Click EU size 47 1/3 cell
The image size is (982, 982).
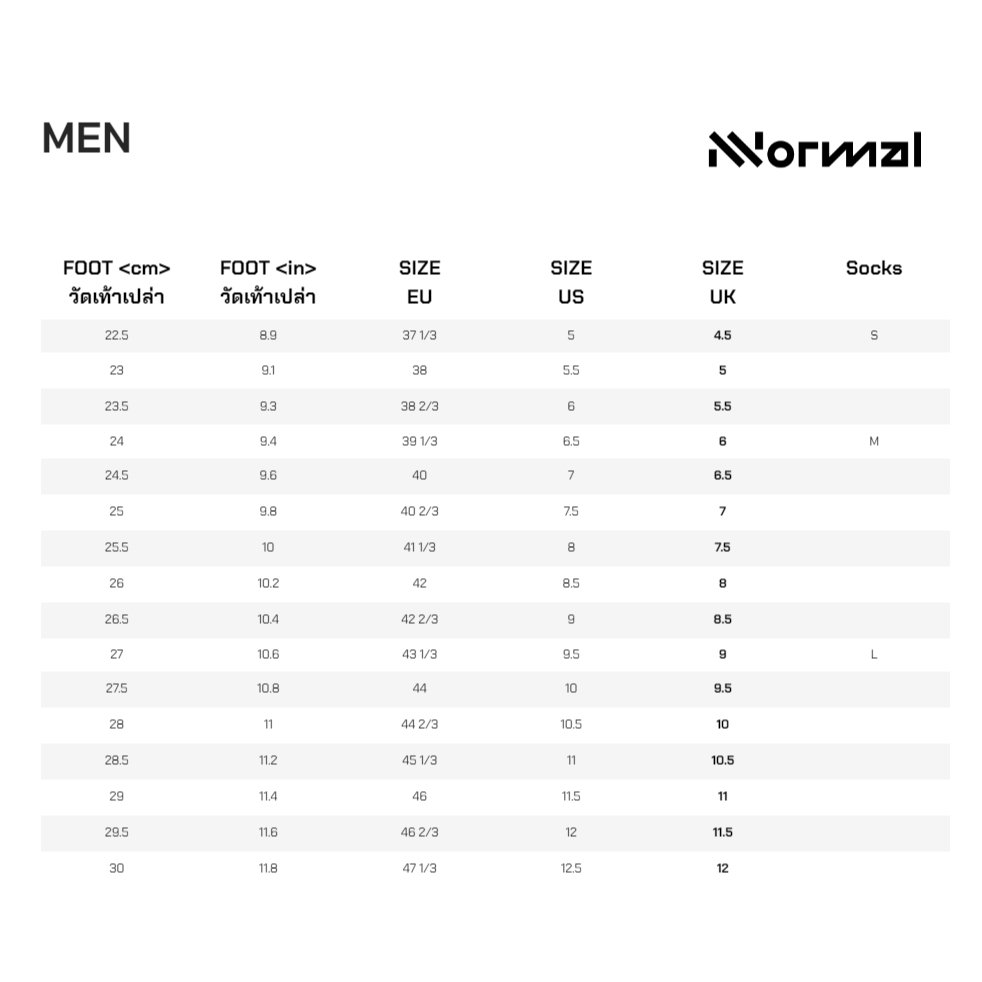coord(420,868)
